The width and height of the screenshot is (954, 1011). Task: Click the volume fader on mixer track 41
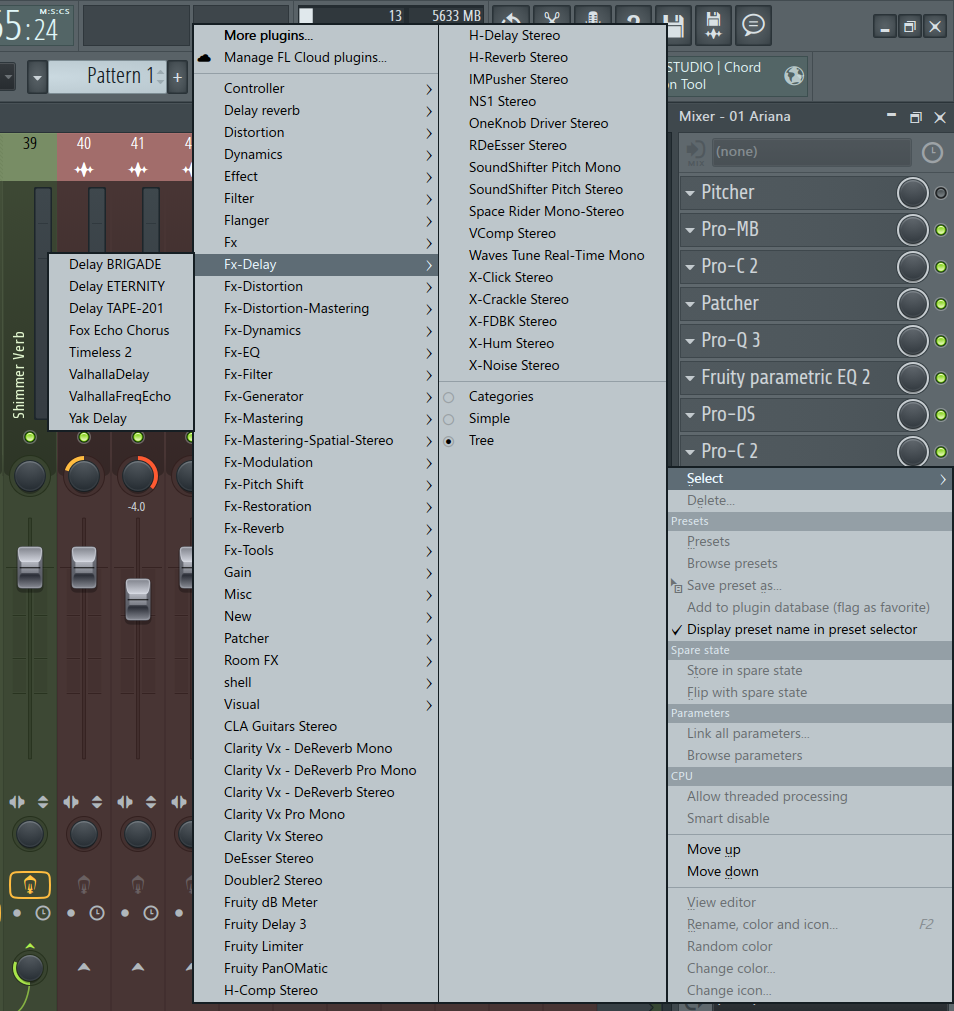tap(137, 598)
